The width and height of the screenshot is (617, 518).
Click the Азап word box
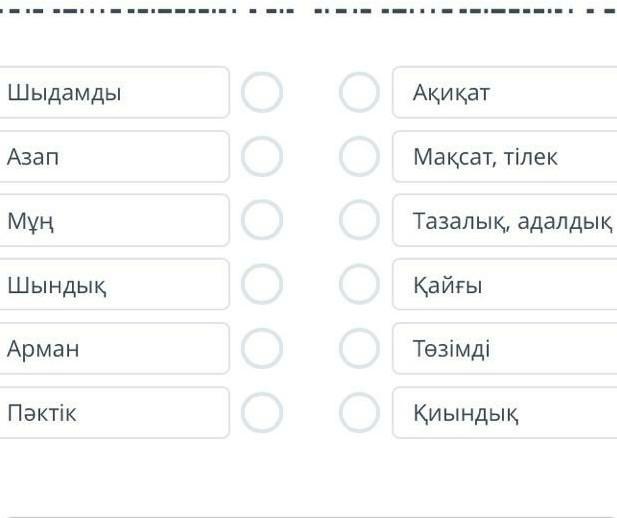(x=113, y=157)
